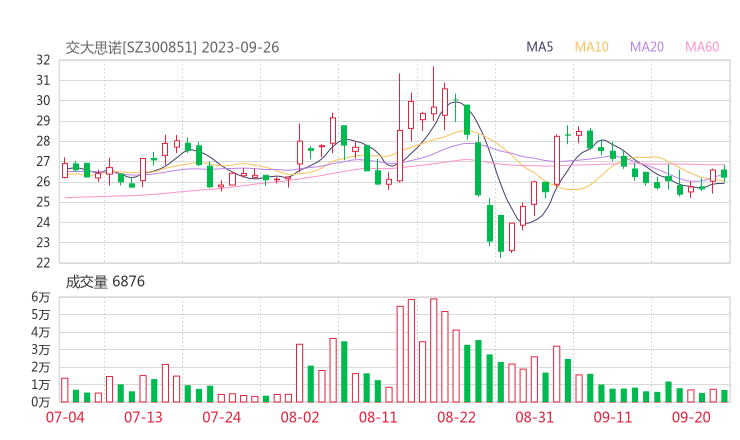This screenshot has height=440, width=740.
Task: Click the MA60 legend label
Action: [702, 47]
